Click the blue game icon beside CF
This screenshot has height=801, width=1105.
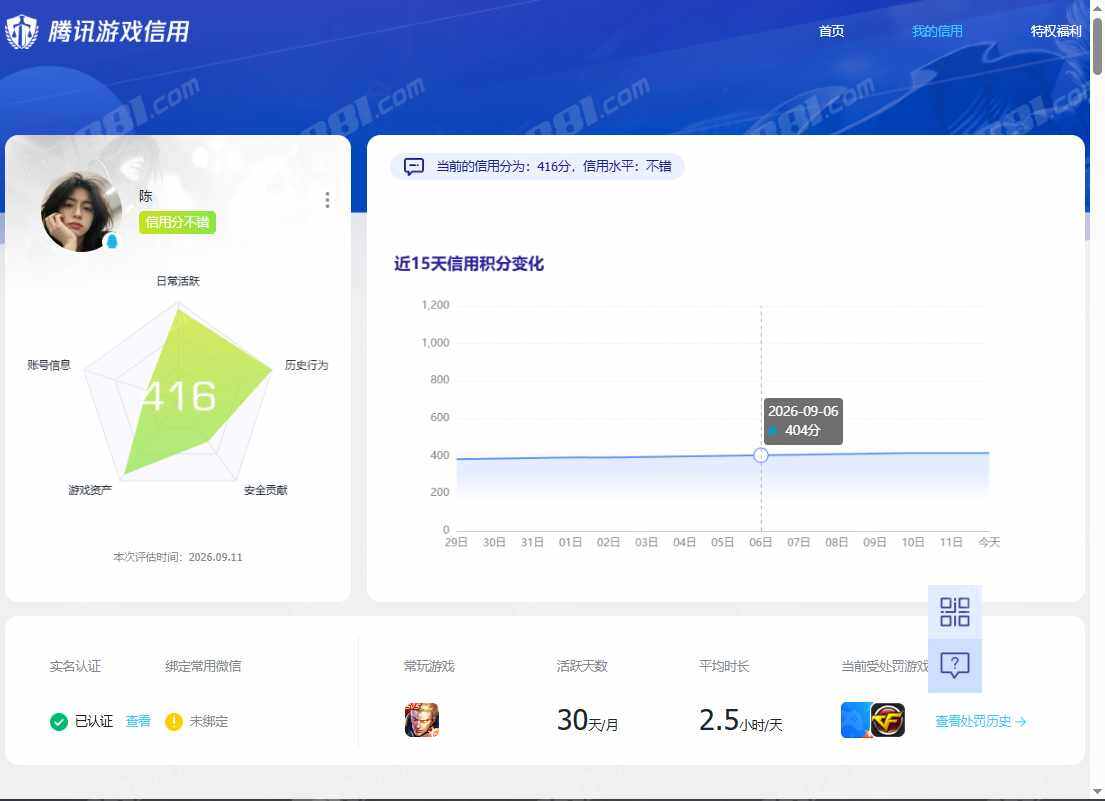point(856,720)
